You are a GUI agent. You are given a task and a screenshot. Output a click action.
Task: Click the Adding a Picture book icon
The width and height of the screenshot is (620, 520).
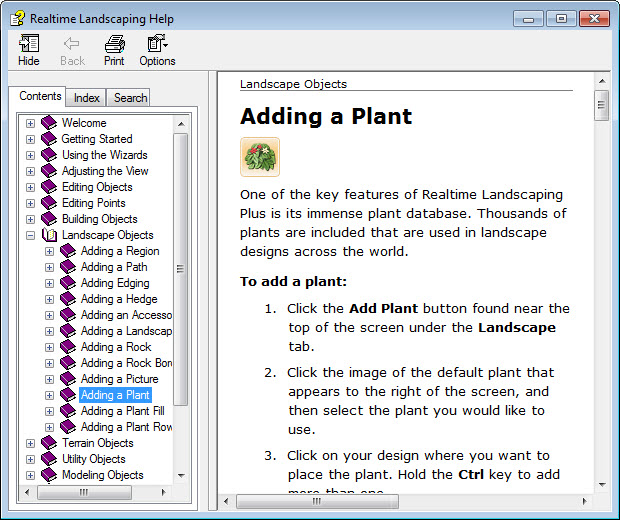click(x=68, y=379)
